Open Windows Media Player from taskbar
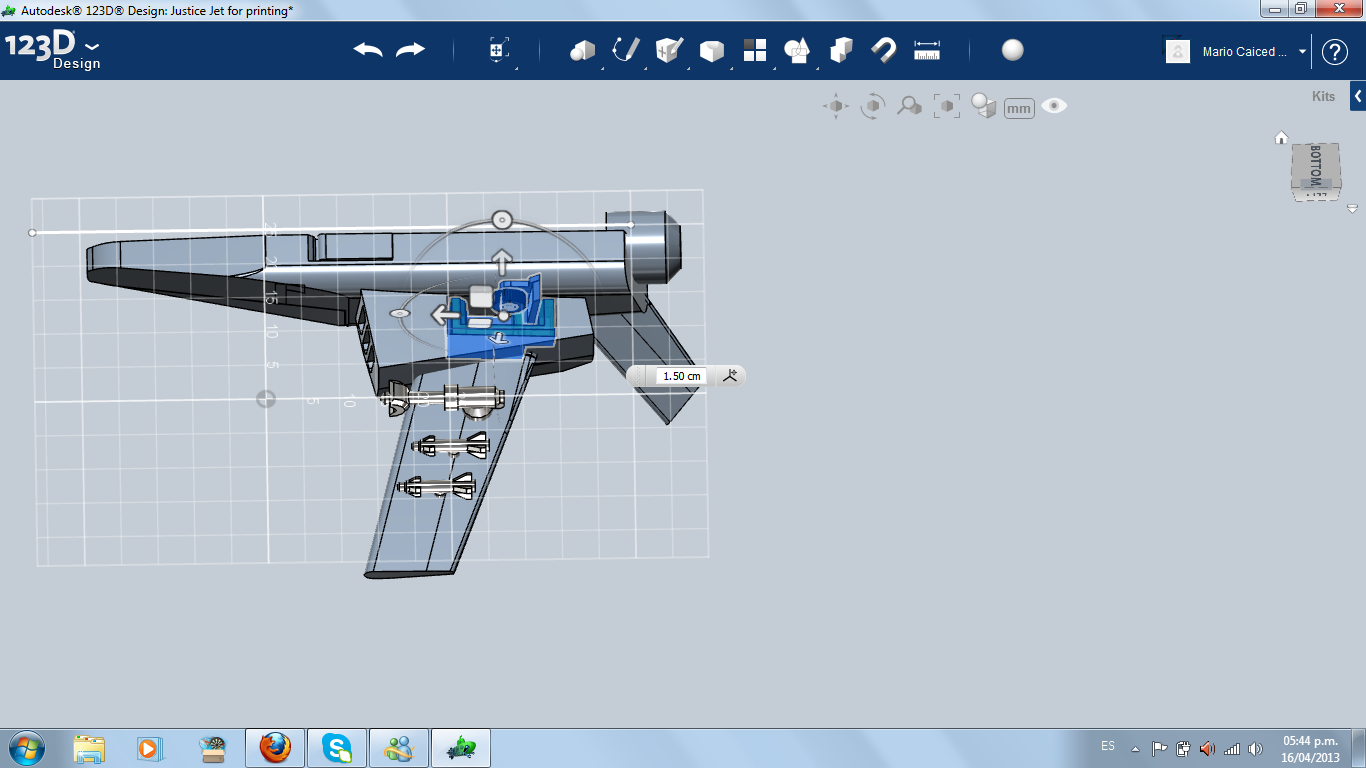The image size is (1366, 768). click(x=149, y=748)
